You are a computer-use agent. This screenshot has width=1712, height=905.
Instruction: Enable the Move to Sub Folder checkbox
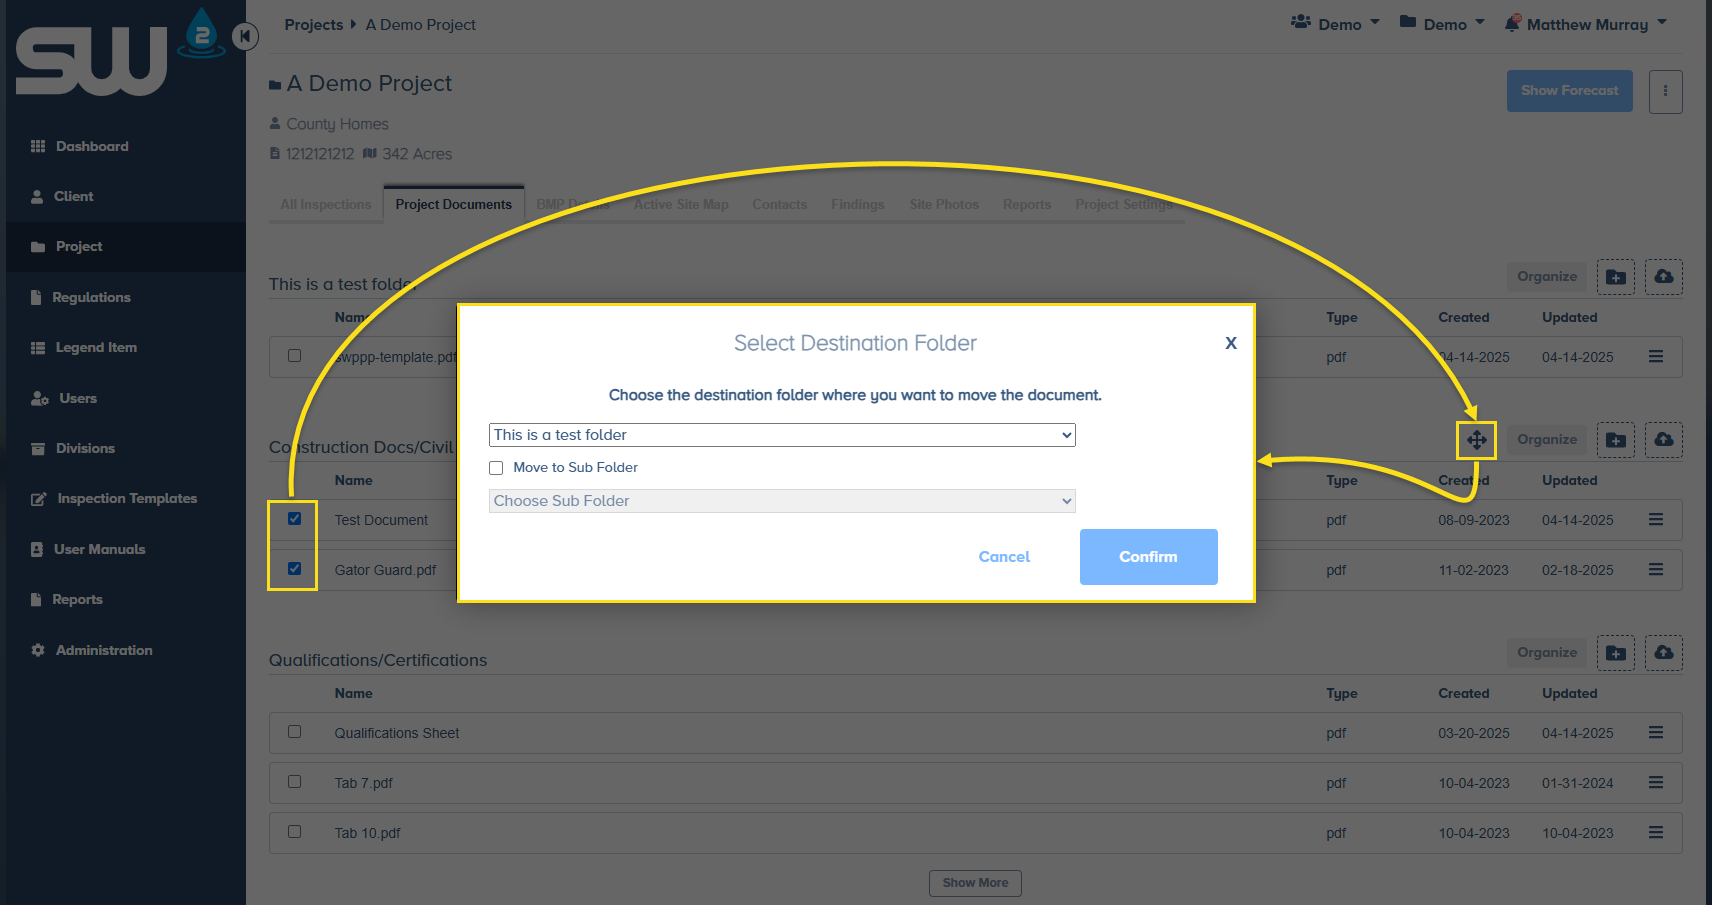coord(496,468)
